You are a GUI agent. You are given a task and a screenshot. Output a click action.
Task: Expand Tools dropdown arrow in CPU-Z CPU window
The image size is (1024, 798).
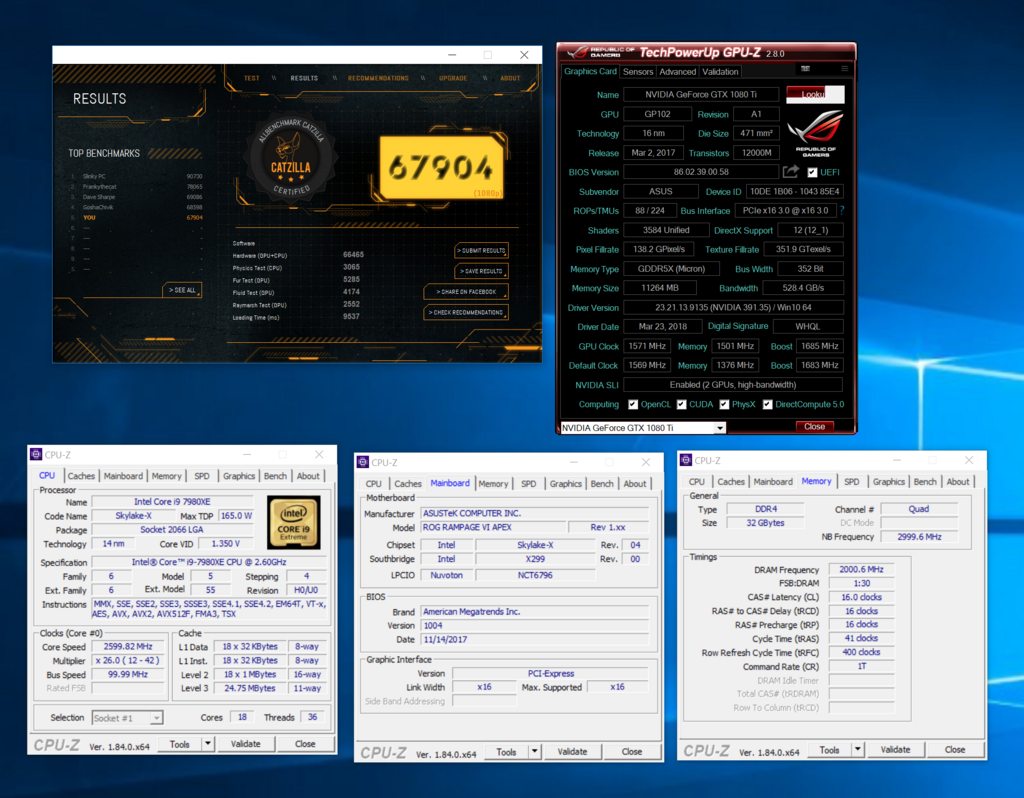[208, 744]
